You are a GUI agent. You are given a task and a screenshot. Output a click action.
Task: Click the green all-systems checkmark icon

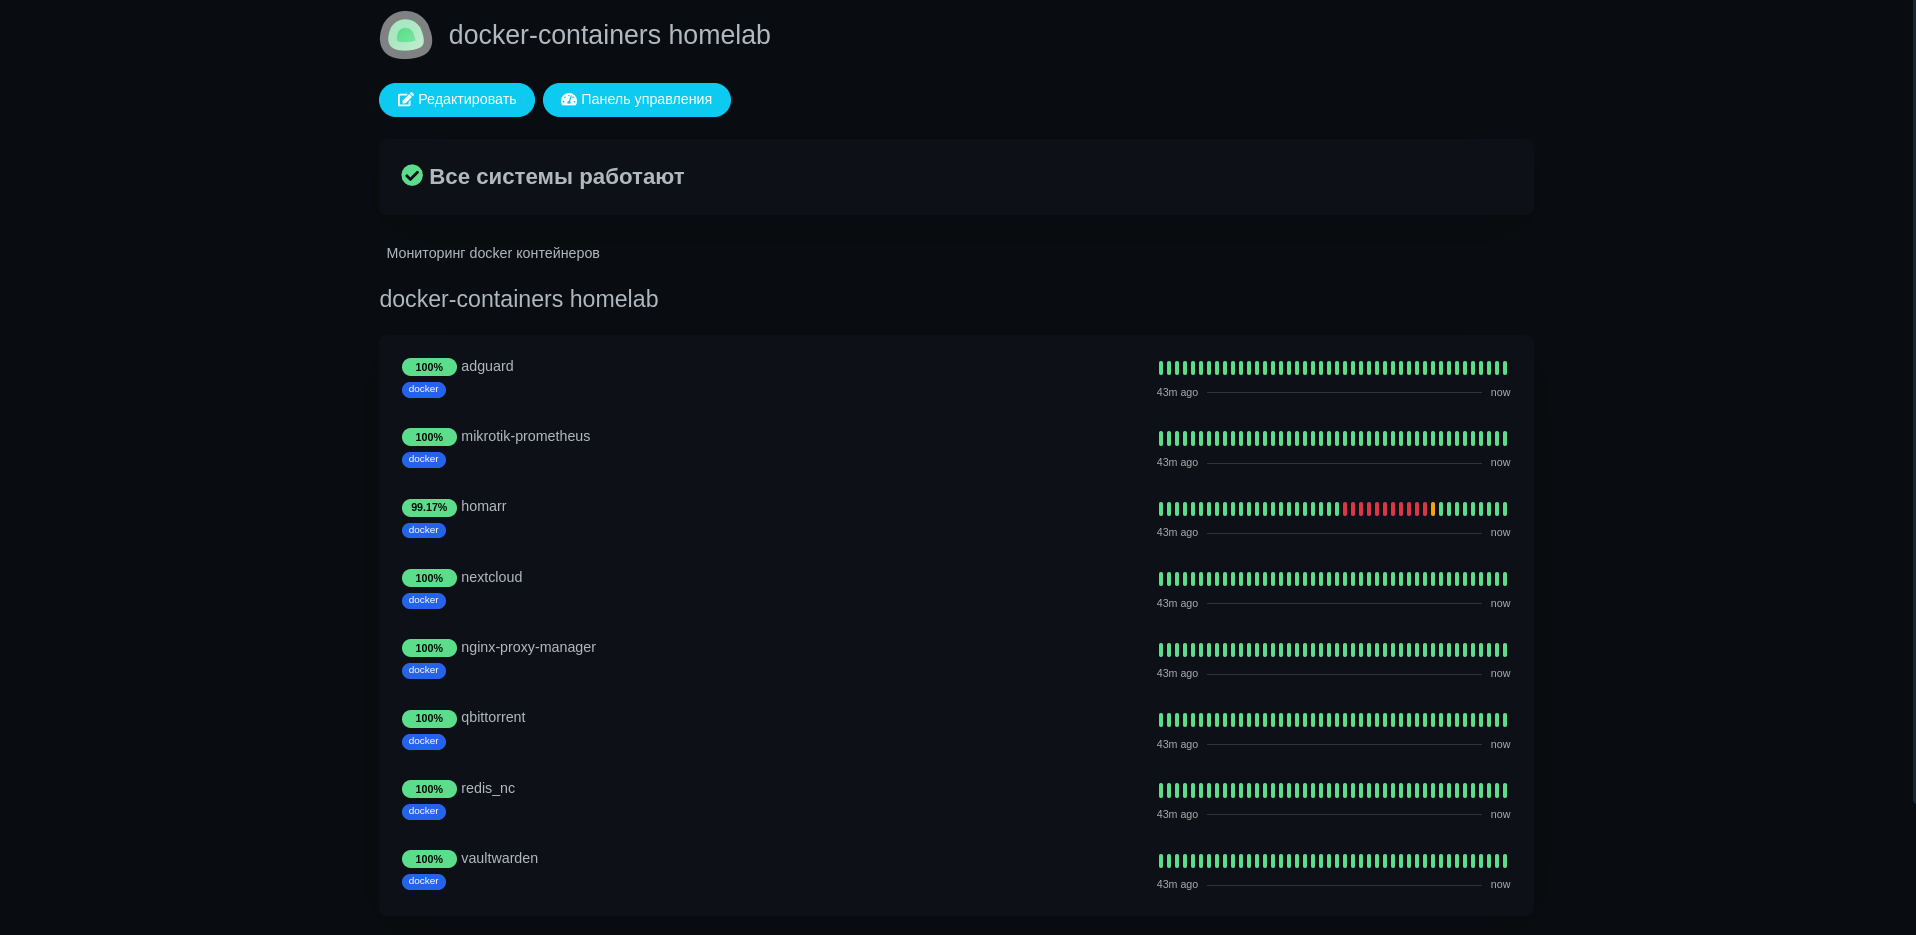pyautogui.click(x=412, y=176)
